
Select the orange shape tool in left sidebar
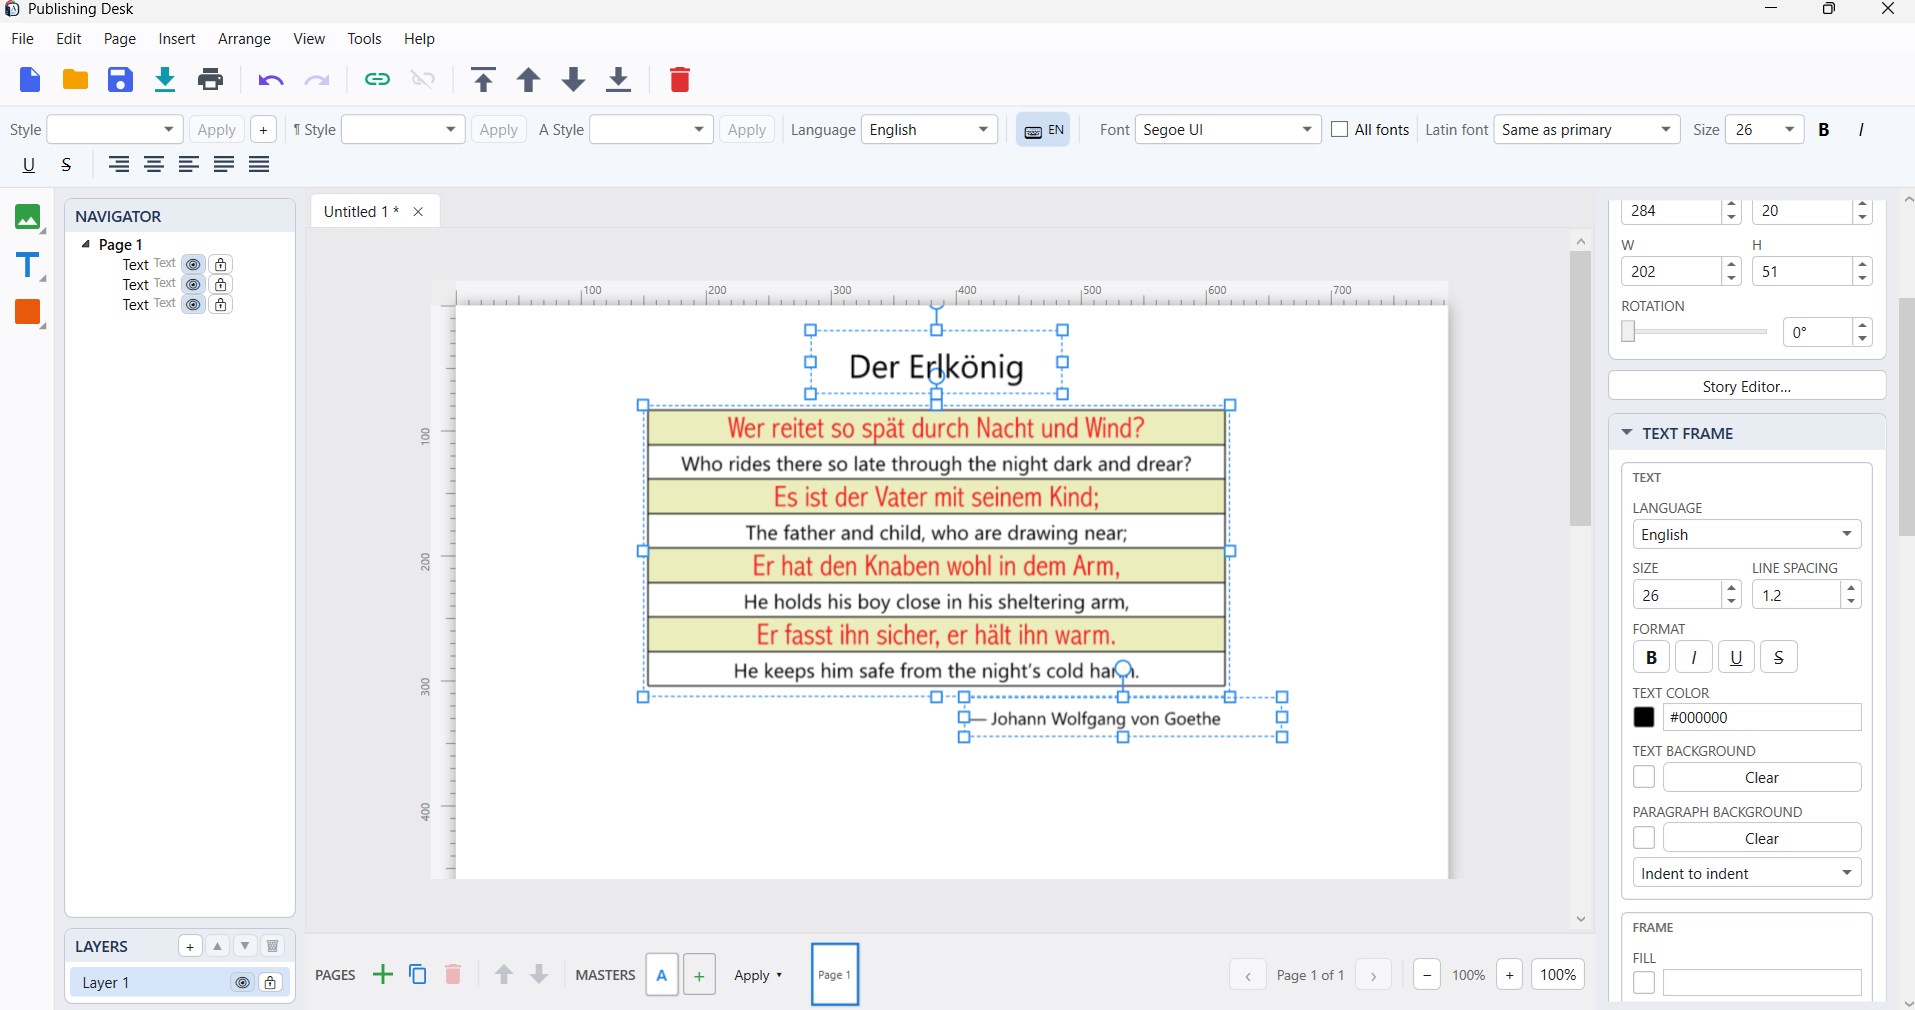point(28,312)
